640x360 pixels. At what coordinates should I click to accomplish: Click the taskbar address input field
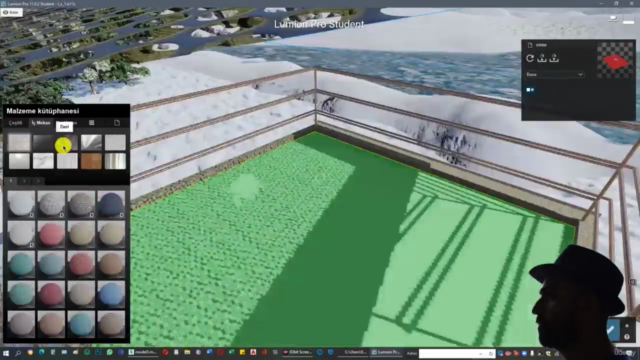coord(456,353)
